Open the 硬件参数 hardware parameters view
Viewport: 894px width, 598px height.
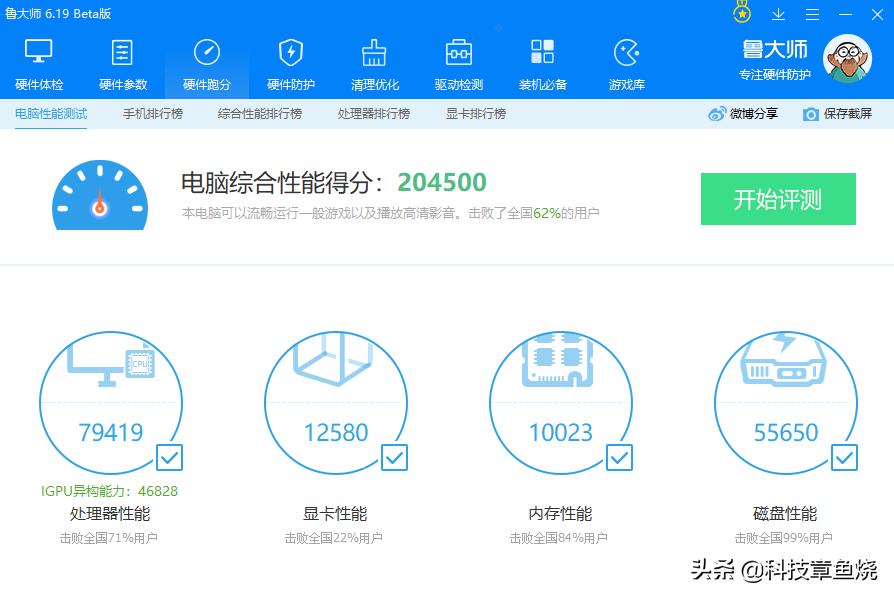pyautogui.click(x=122, y=60)
